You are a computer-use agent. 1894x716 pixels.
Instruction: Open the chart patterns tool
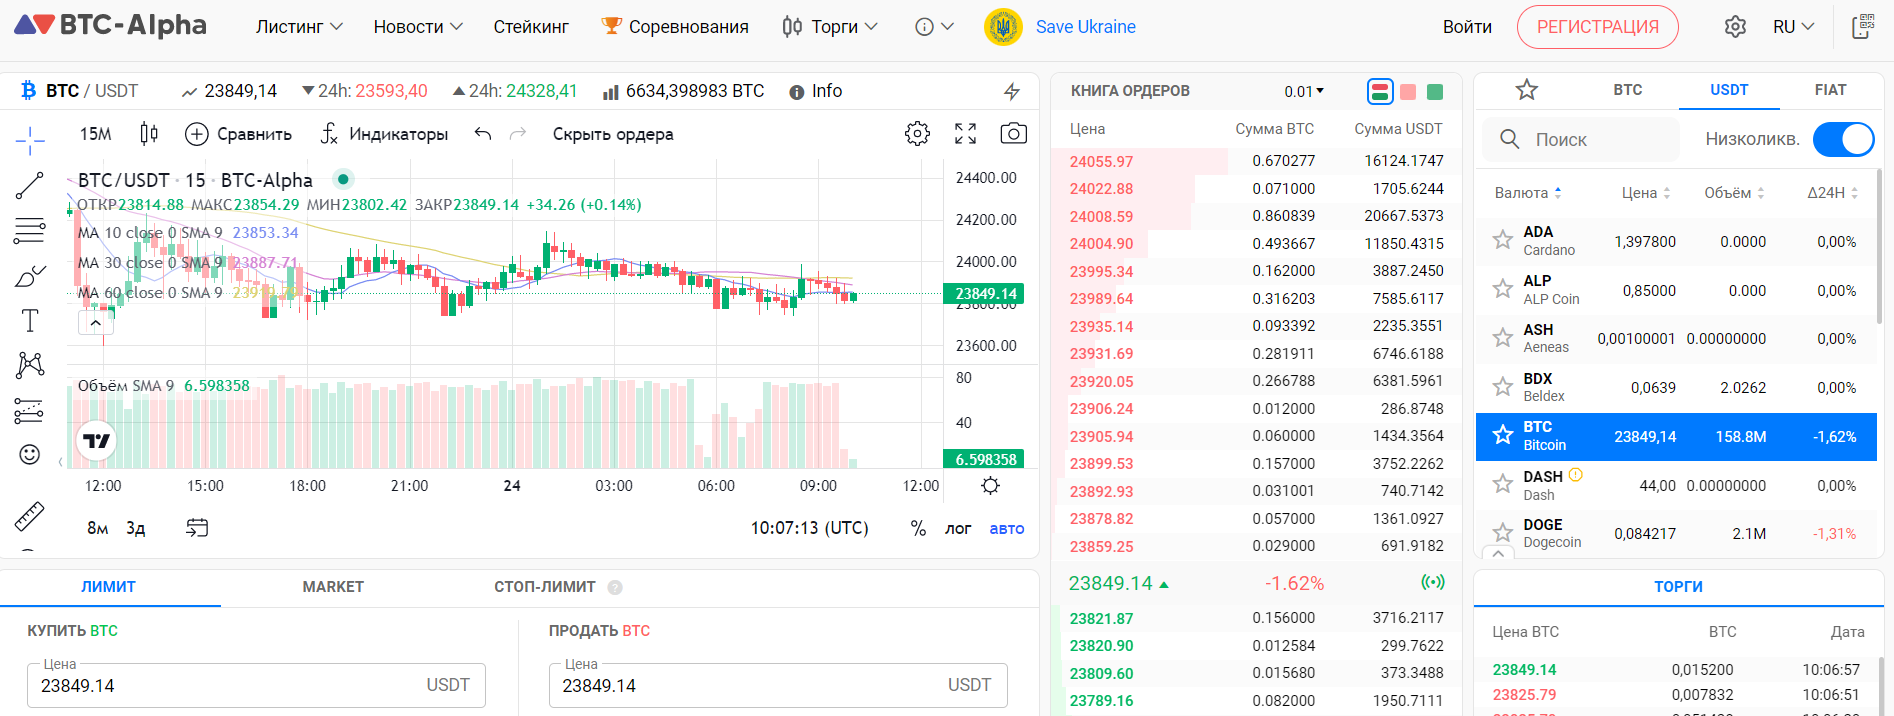tap(30, 365)
